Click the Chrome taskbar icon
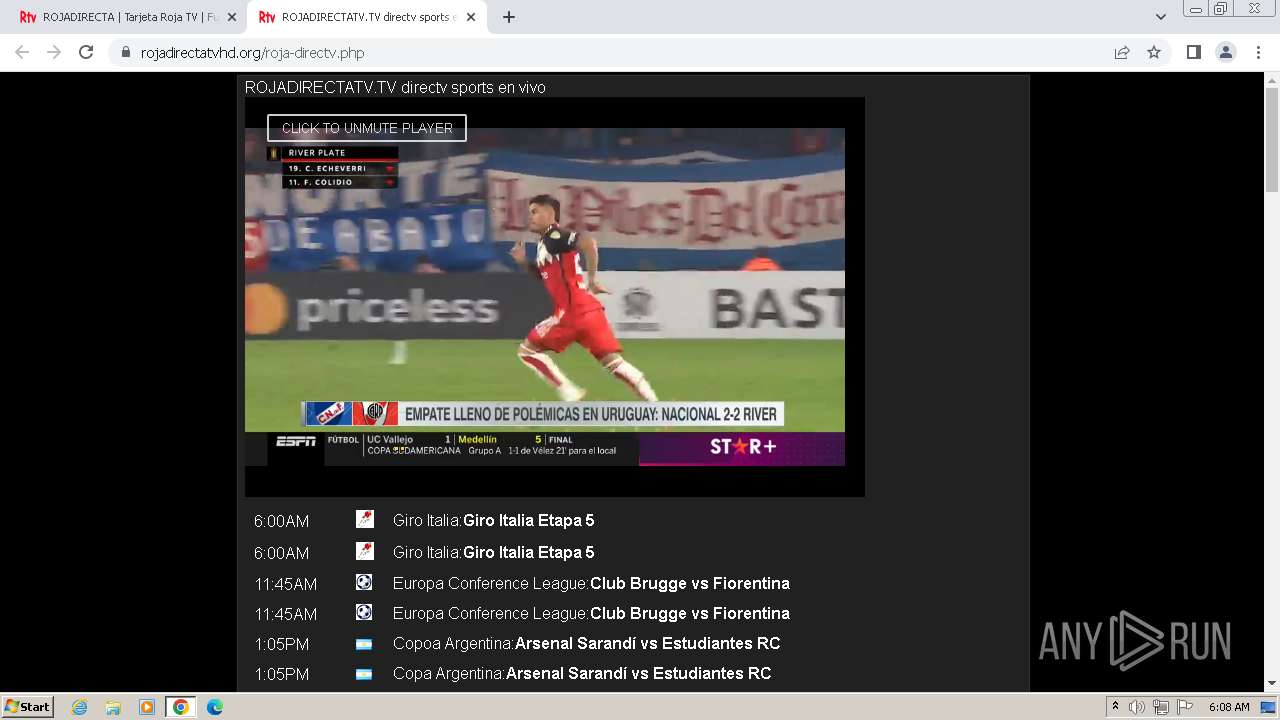Viewport: 1280px width, 720px height. 181,707
